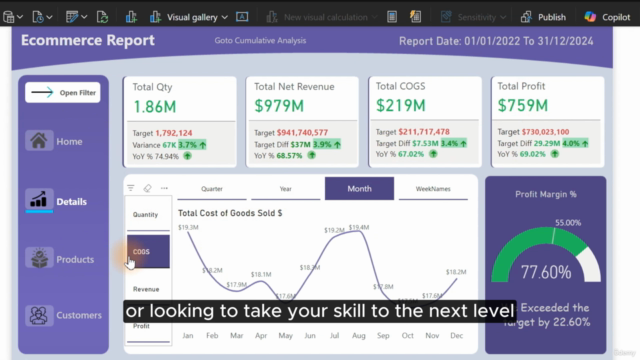Click the 4.0% target diff badge
This screenshot has width=640, height=360.
click(576, 144)
